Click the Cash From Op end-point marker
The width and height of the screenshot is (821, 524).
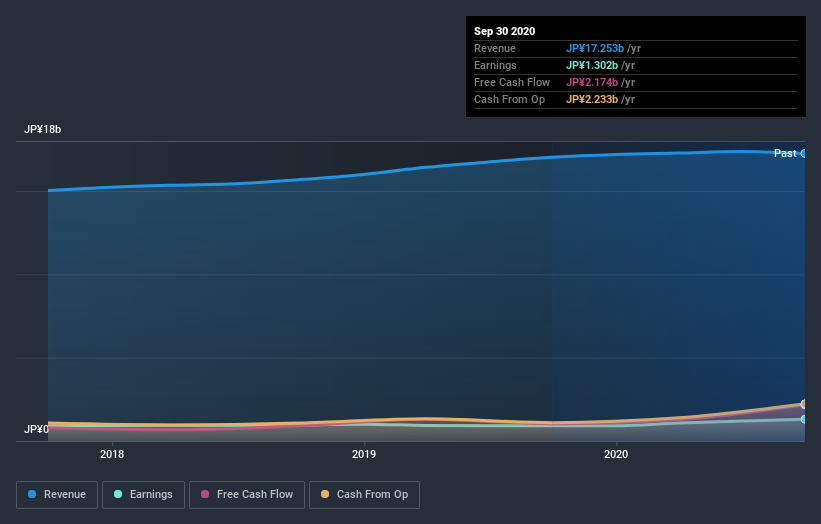coord(803,404)
